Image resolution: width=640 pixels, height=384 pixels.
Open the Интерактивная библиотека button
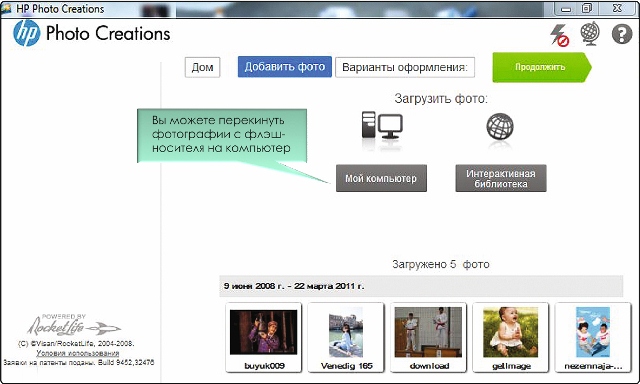click(501, 178)
